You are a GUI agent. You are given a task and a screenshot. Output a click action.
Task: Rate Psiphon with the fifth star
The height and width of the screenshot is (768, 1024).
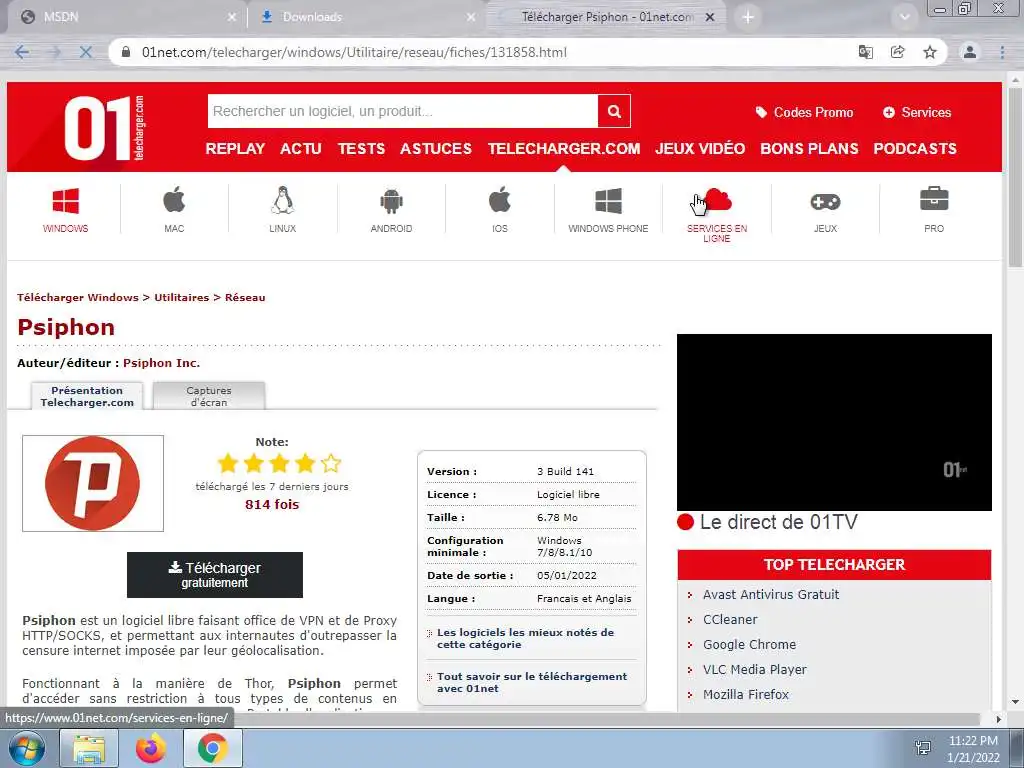click(x=331, y=463)
